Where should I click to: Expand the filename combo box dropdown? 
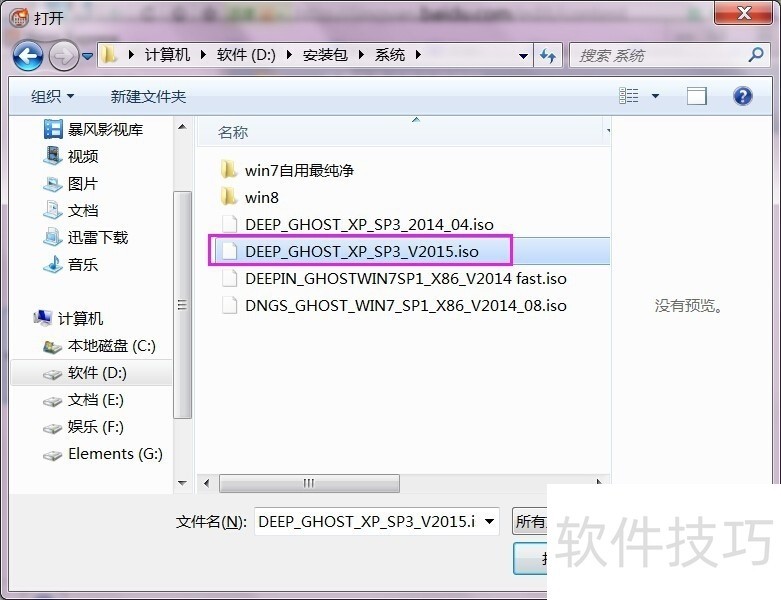489,521
